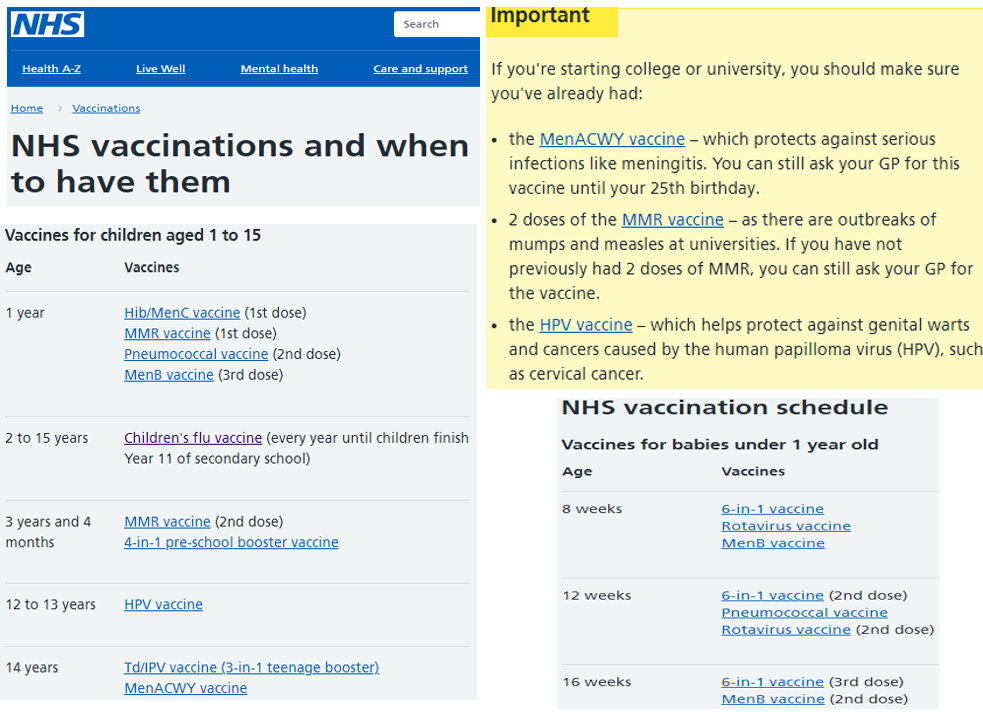Open the 4-in-1 pre-school booster vaccine link
Screen dimensions: 983x712
click(231, 542)
